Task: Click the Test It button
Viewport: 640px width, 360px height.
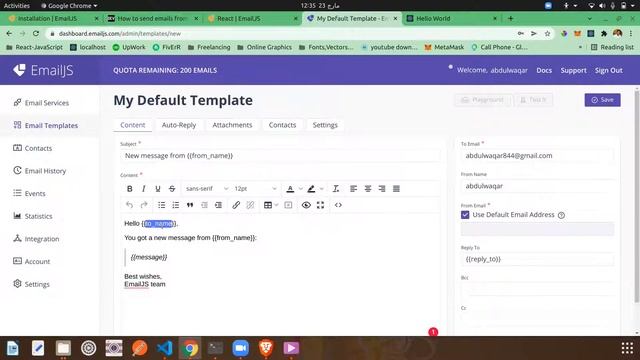Action: click(x=533, y=100)
